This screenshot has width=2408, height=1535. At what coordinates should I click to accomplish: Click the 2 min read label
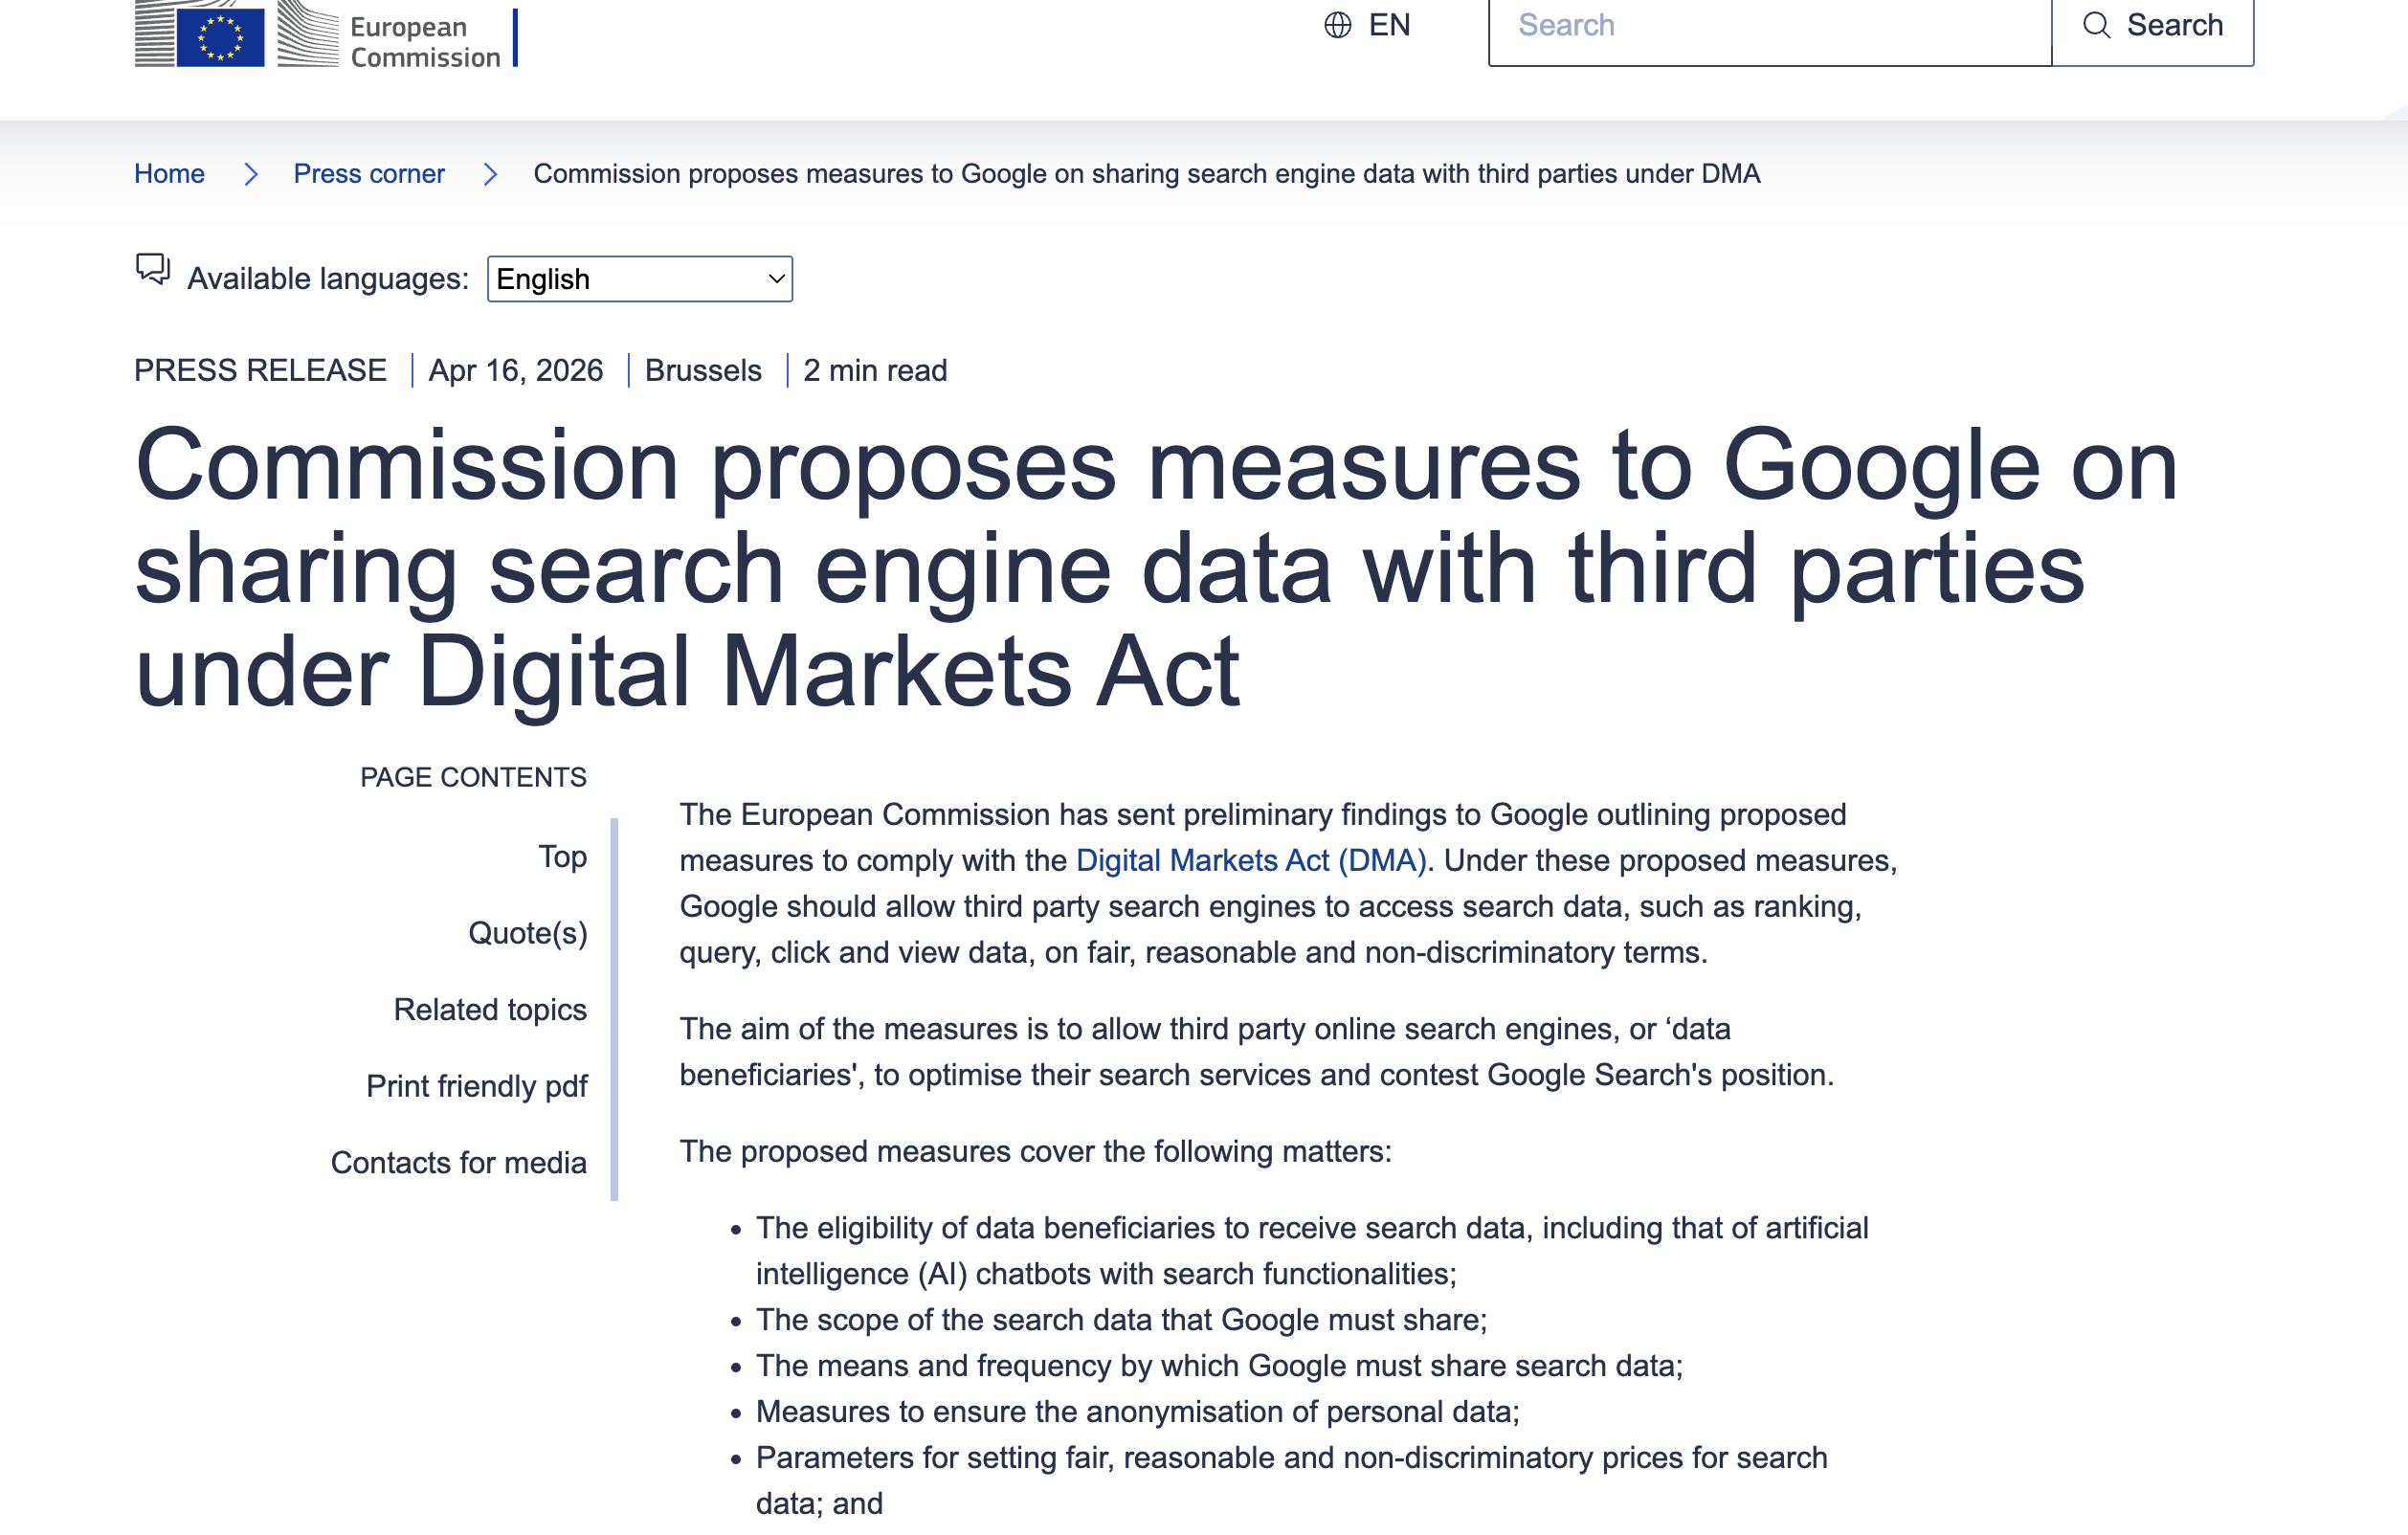(875, 371)
